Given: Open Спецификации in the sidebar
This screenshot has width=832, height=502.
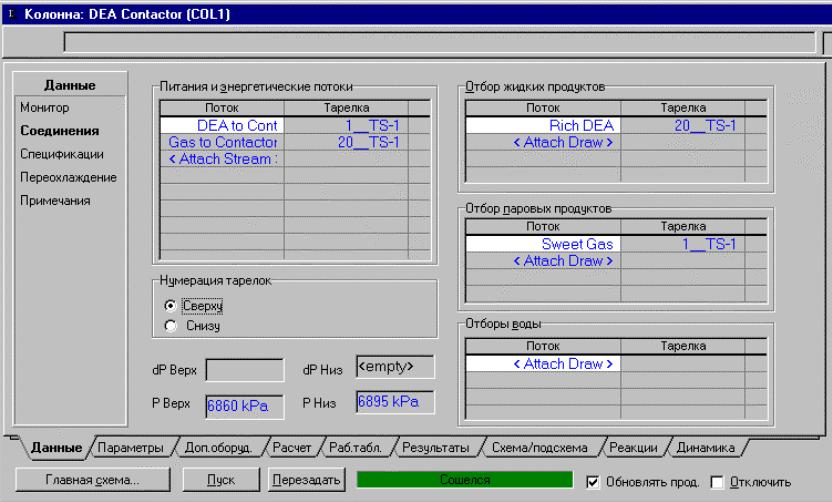Looking at the screenshot, I should tap(62, 154).
